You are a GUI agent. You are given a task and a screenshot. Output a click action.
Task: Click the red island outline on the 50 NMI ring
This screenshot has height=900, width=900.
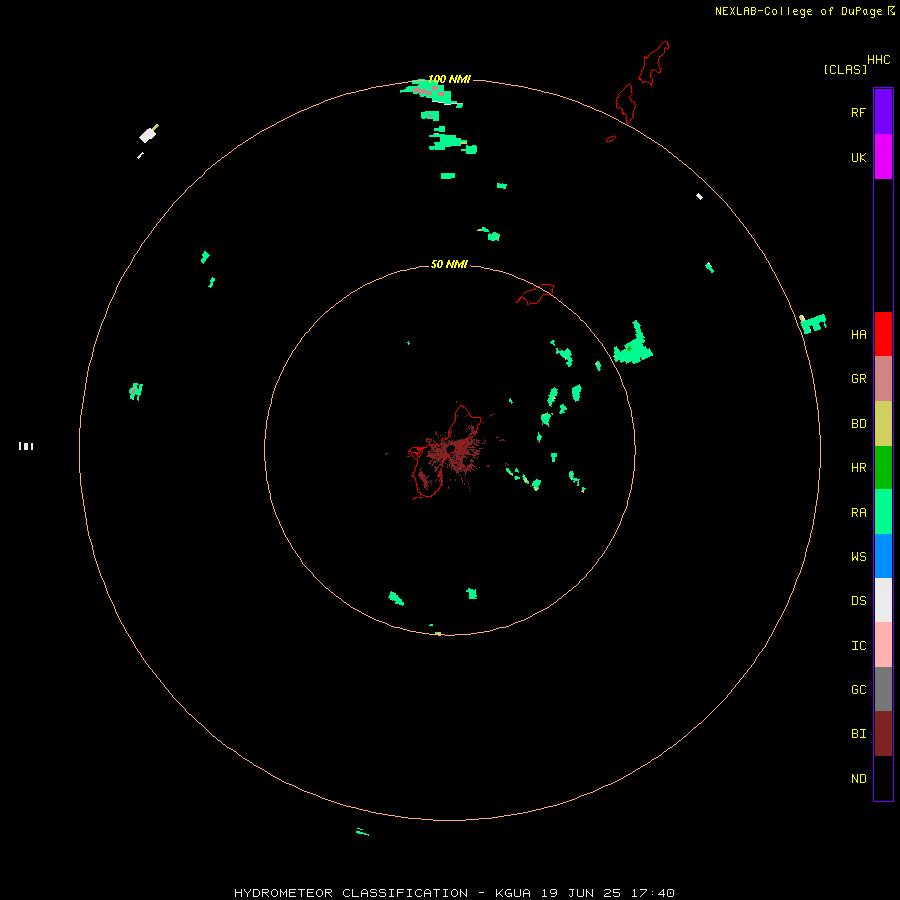(536, 293)
